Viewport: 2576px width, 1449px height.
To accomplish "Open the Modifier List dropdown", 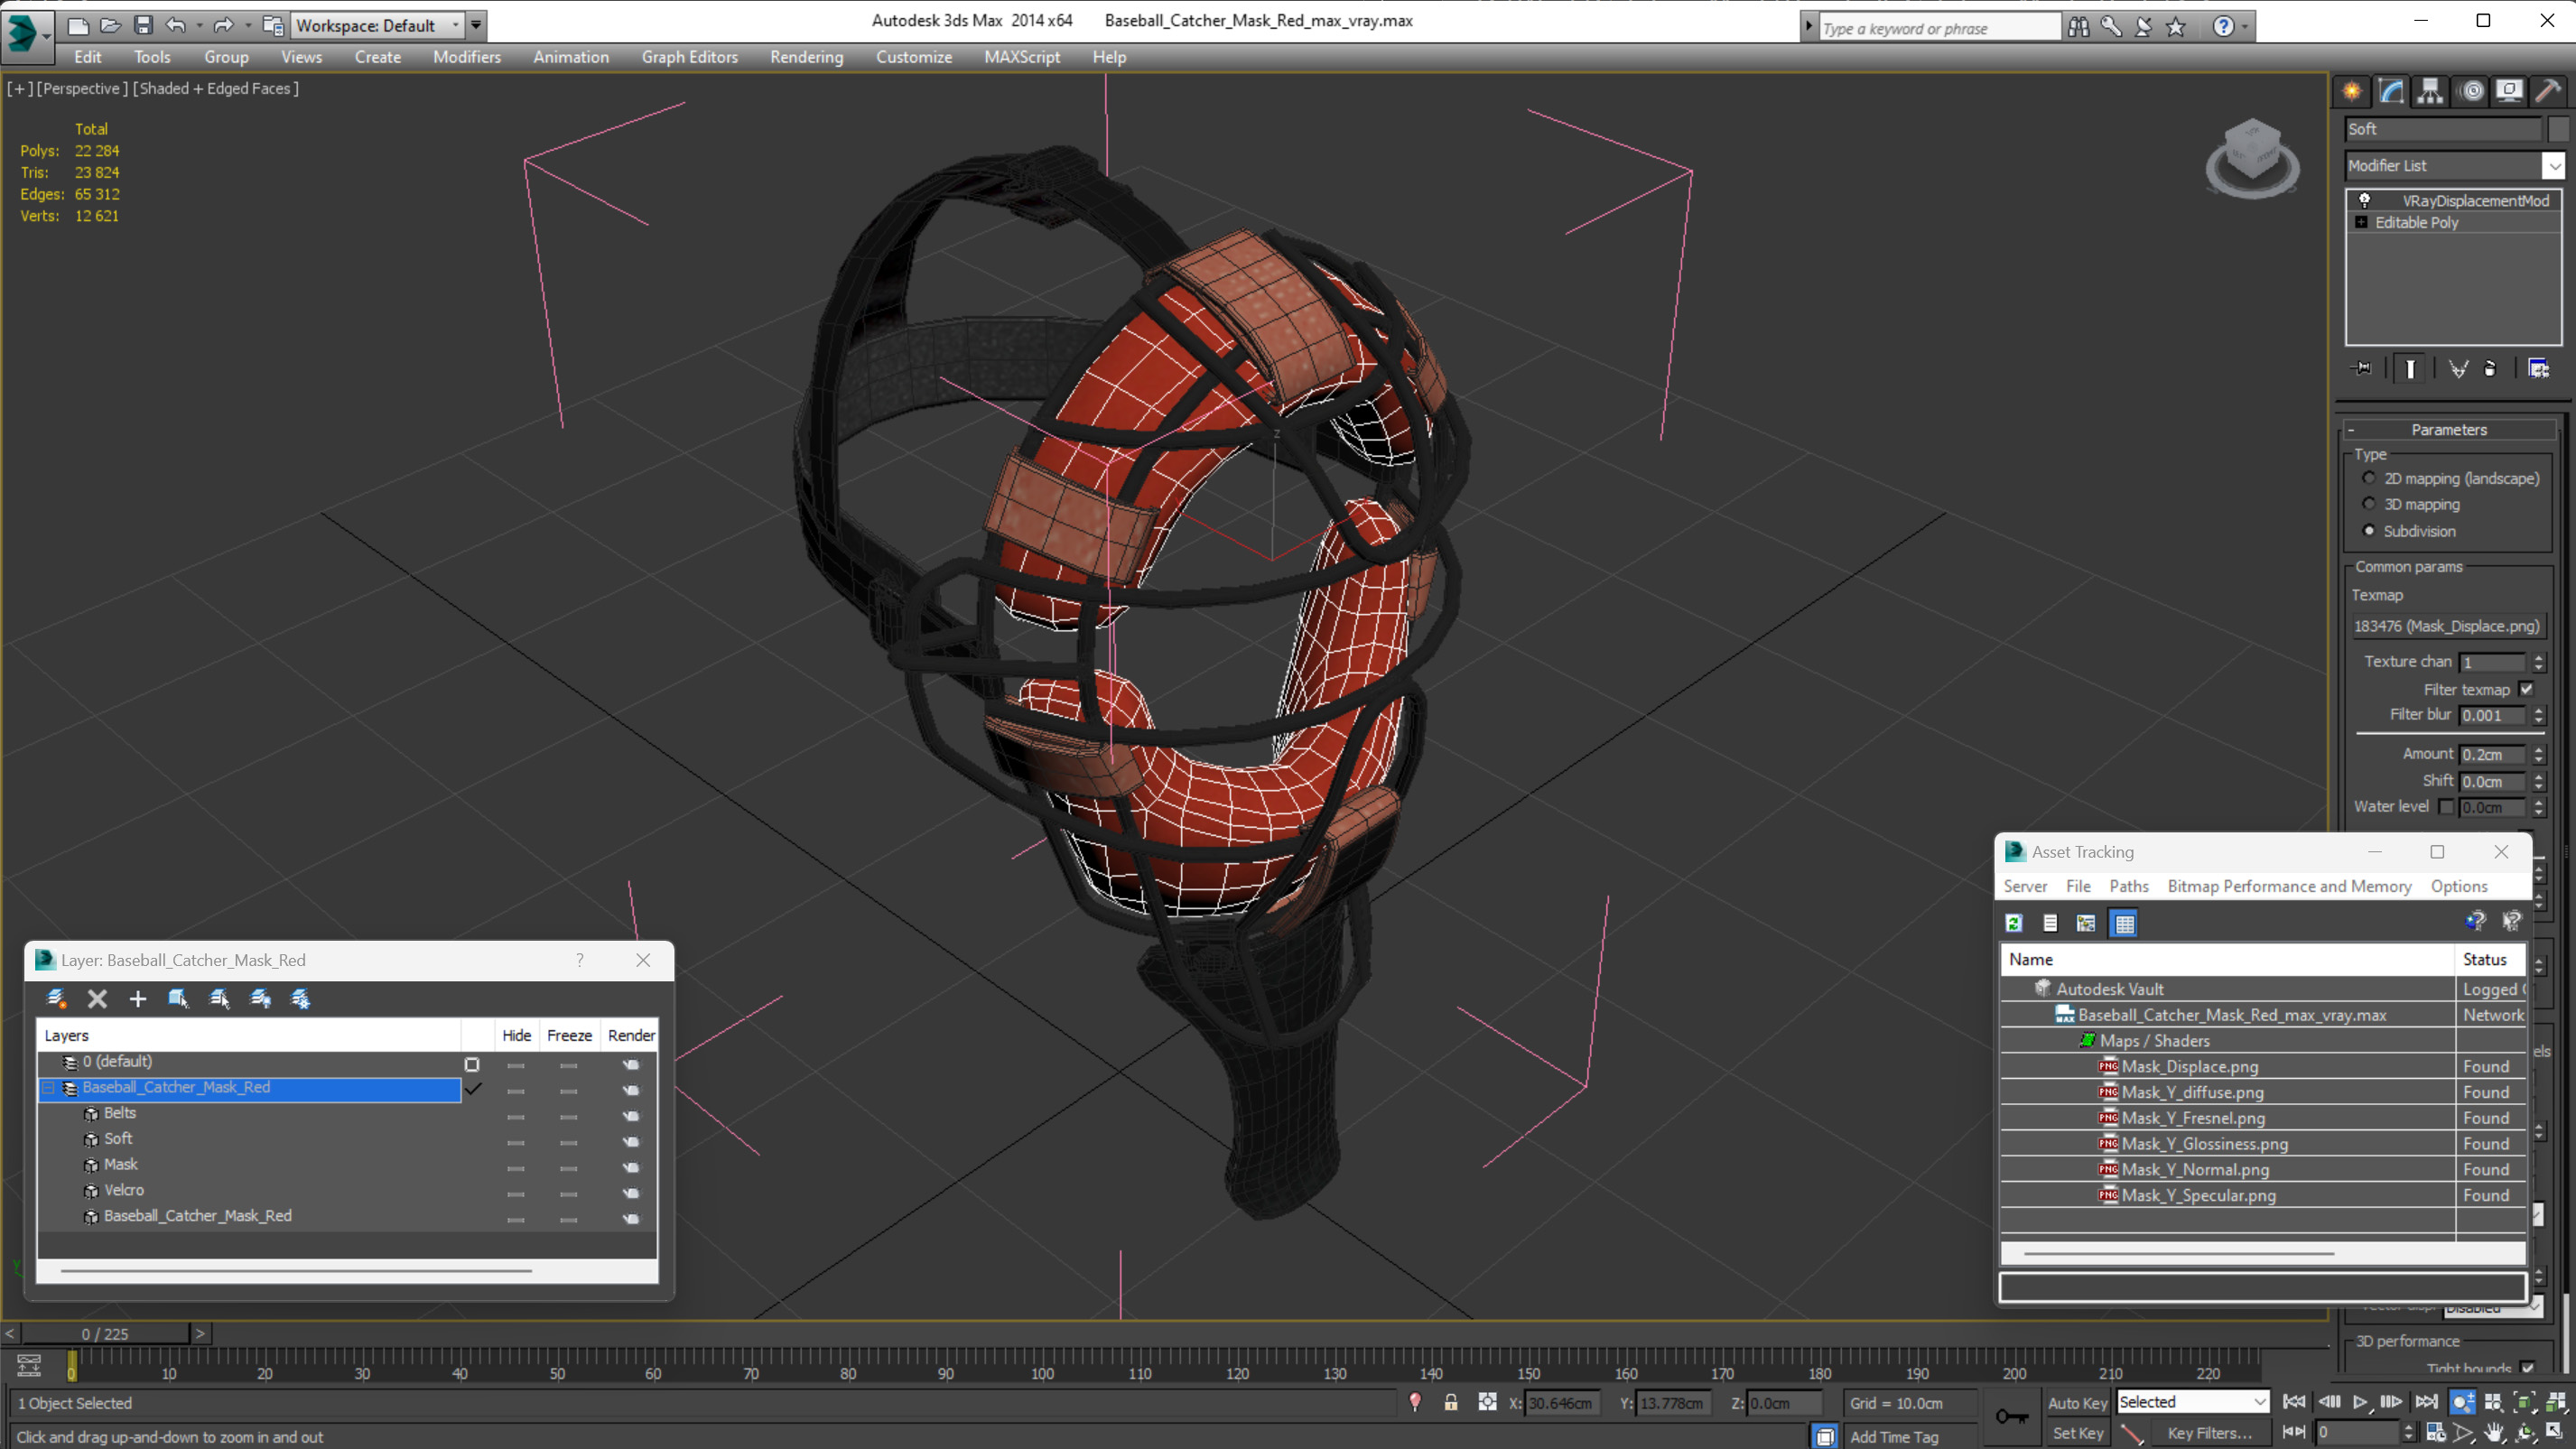I will point(2553,166).
